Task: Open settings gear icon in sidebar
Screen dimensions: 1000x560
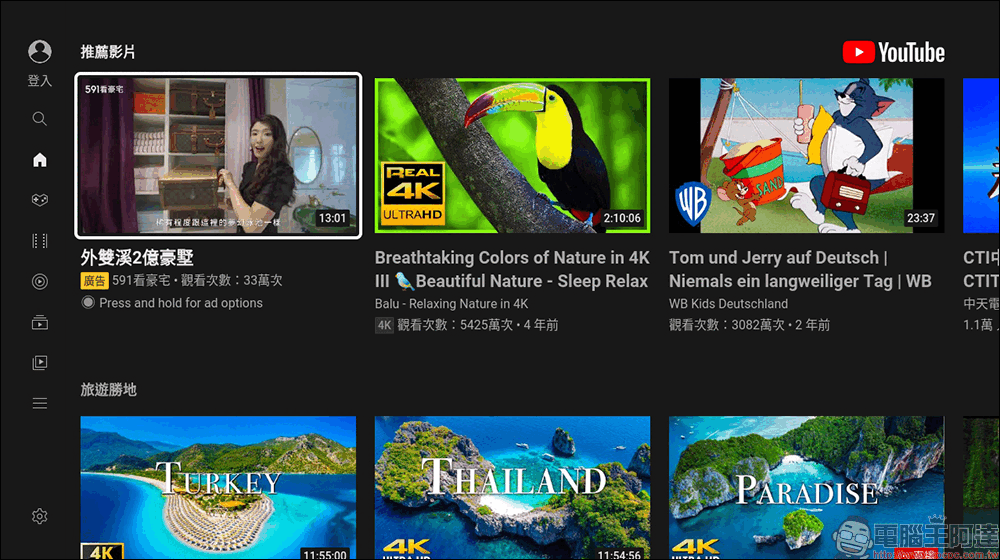Action: coord(40,516)
